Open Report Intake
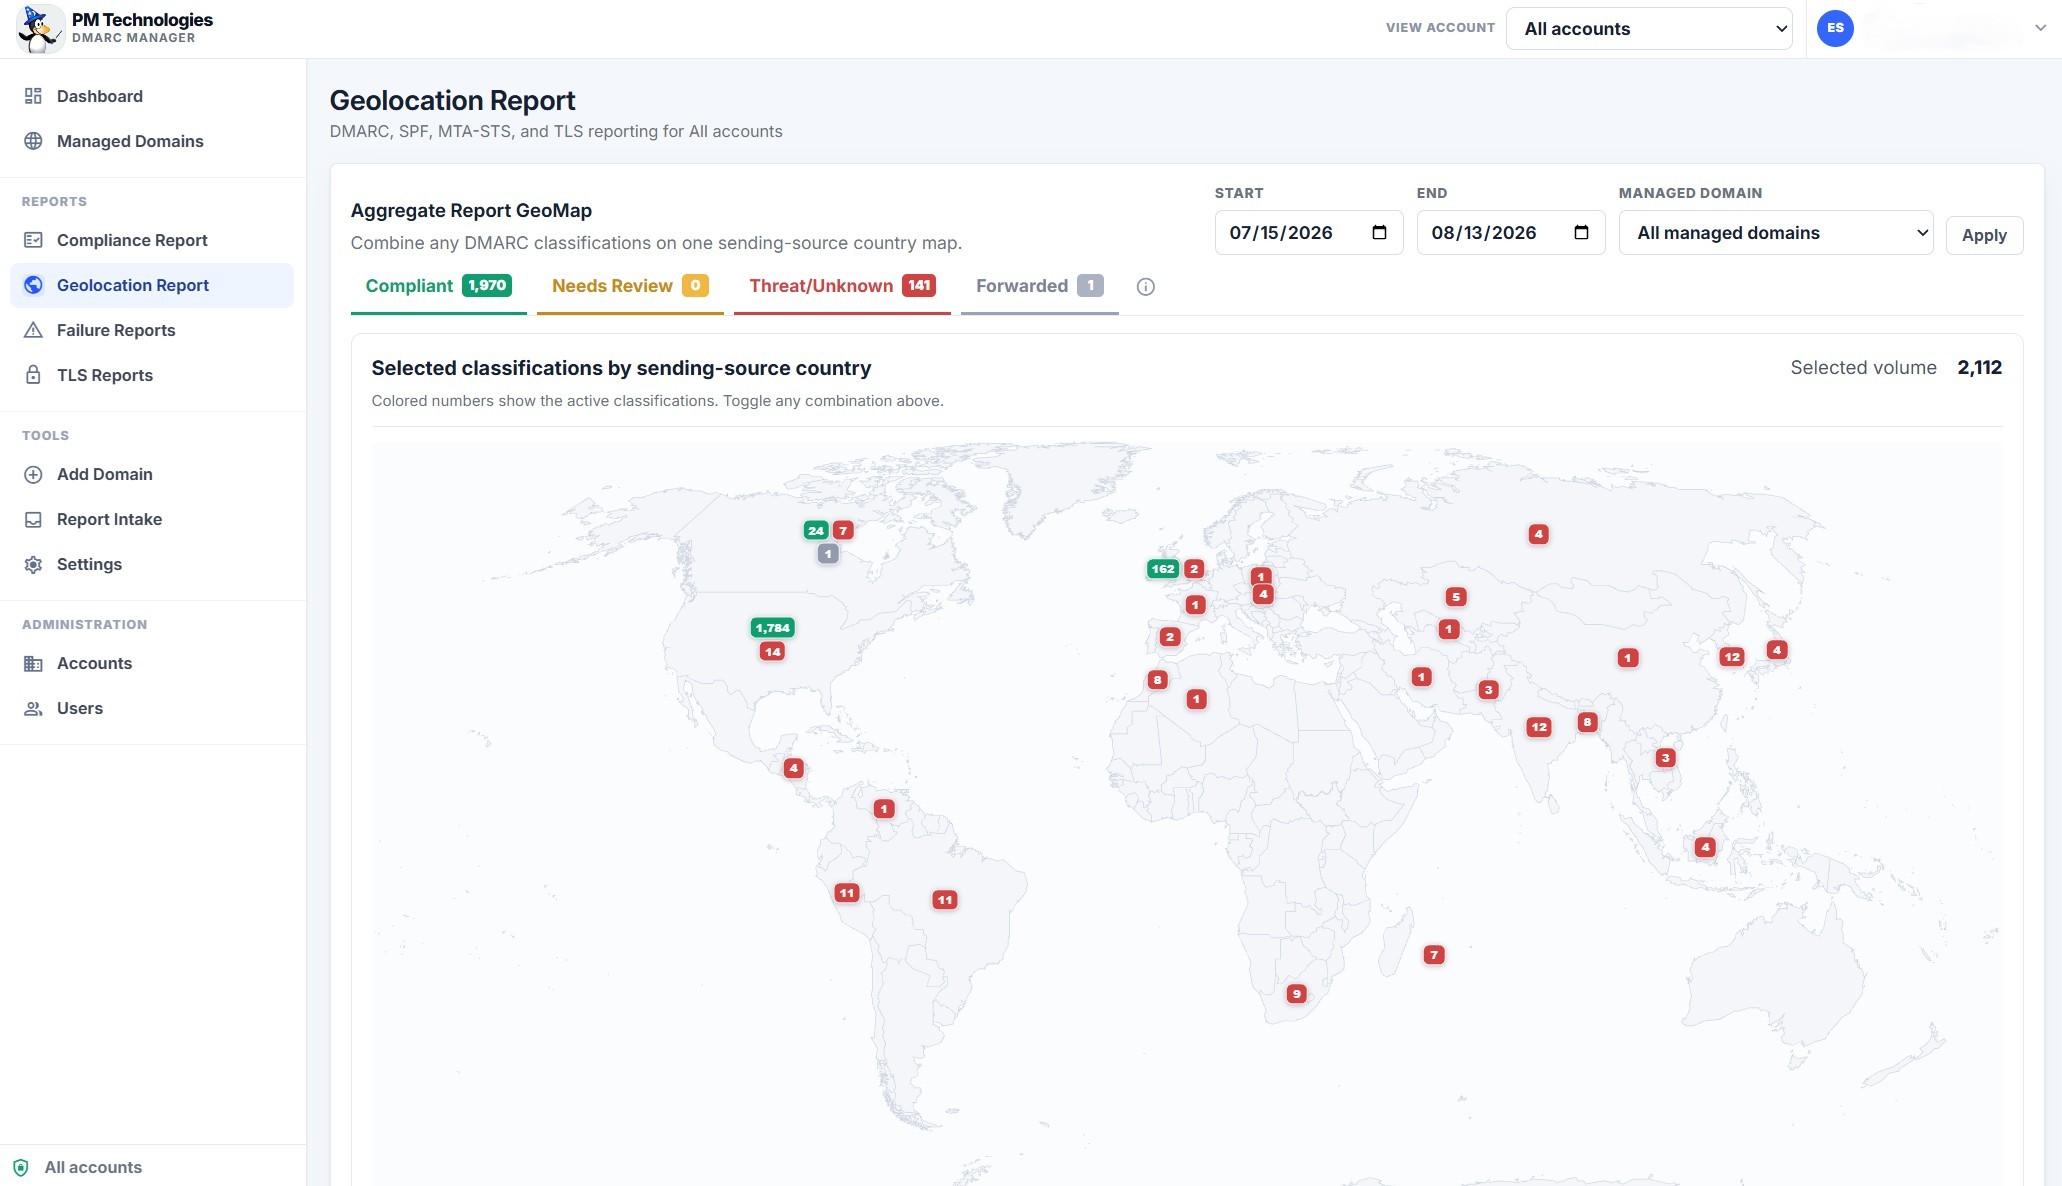This screenshot has height=1186, width=2062. point(152,519)
